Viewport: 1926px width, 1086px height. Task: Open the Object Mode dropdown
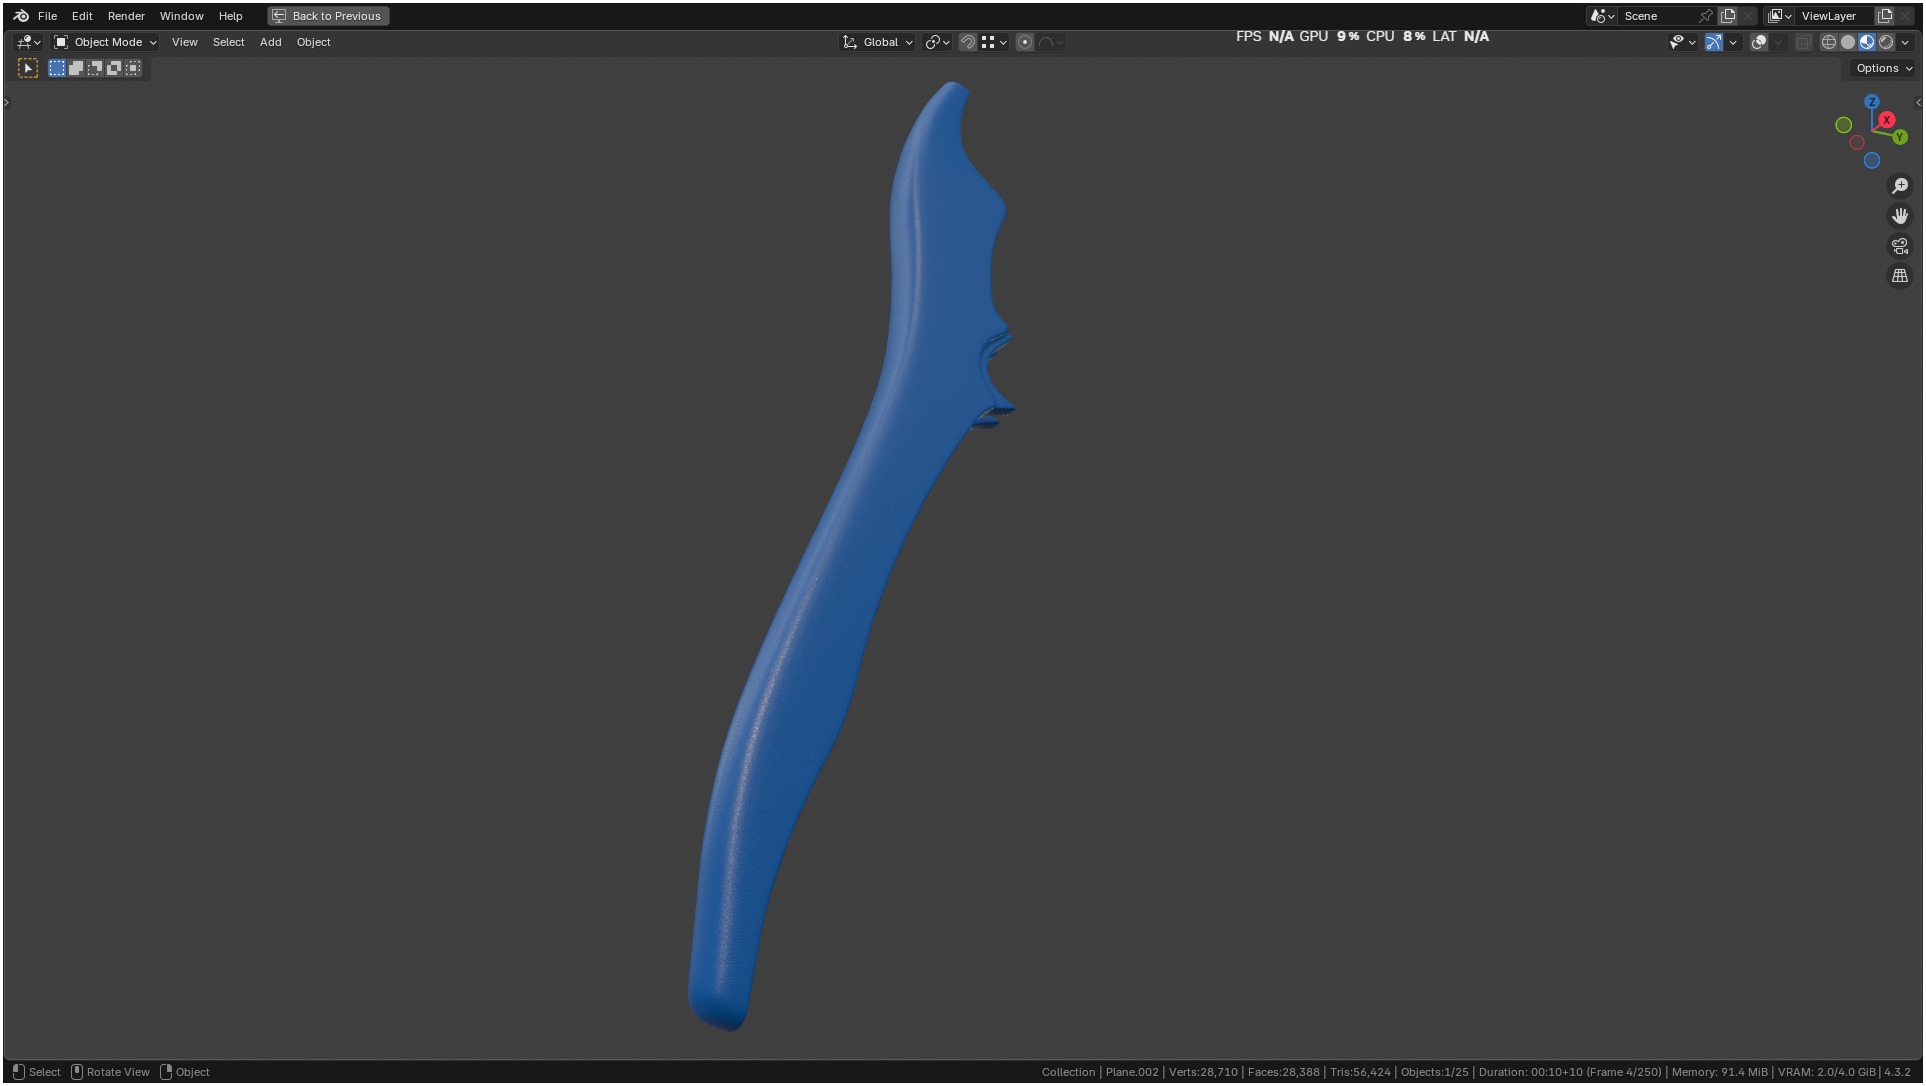105,42
